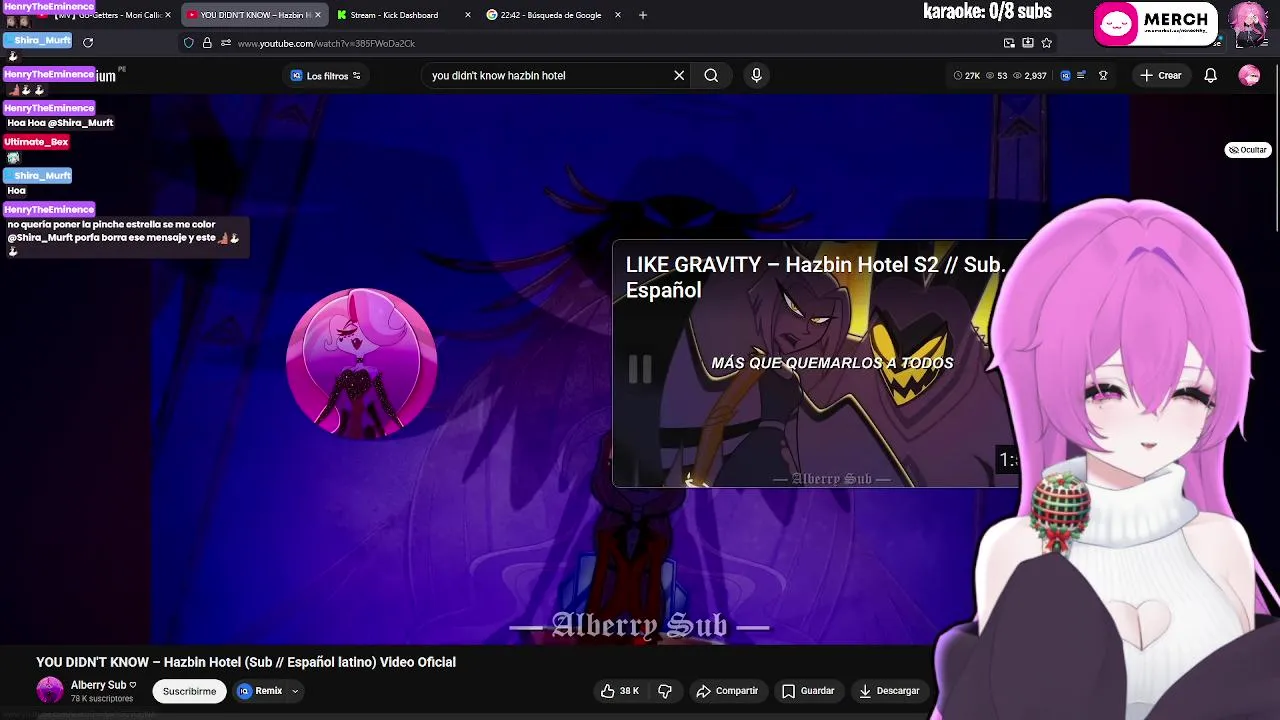This screenshot has width=1280, height=720.
Task: Click the video title text
Action: tap(246, 662)
